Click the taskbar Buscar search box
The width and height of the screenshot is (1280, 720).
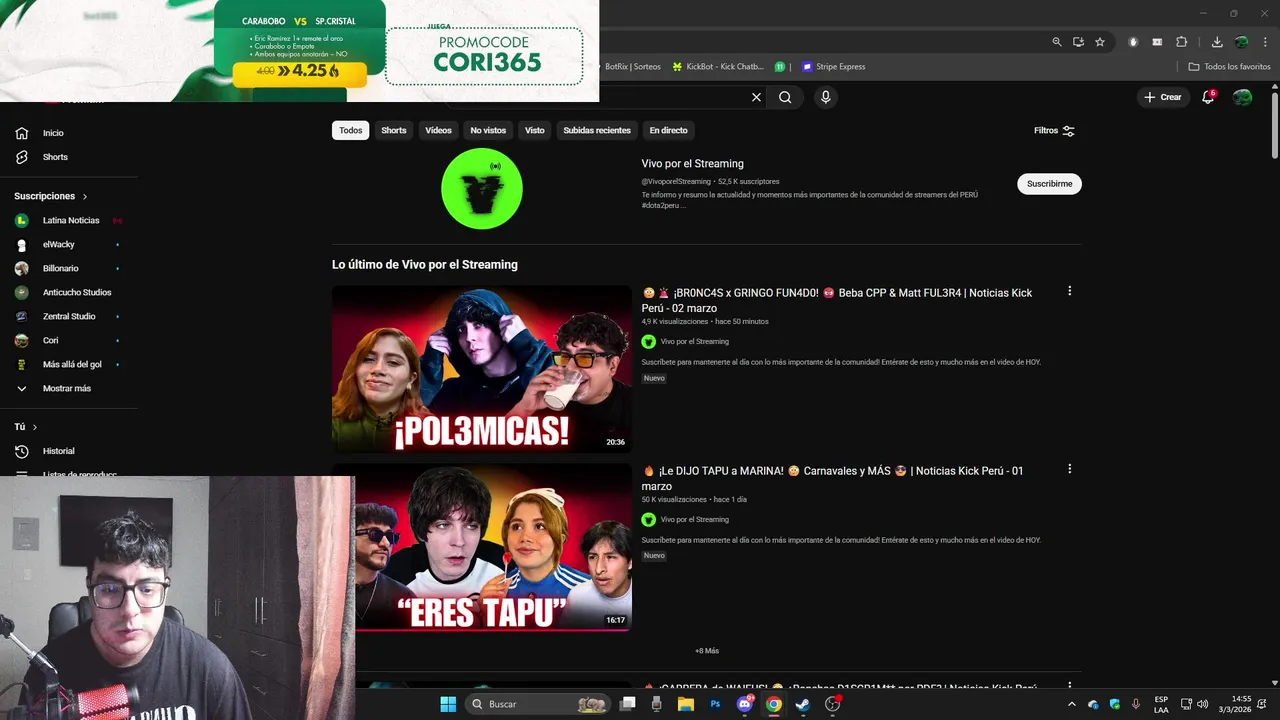(537, 704)
